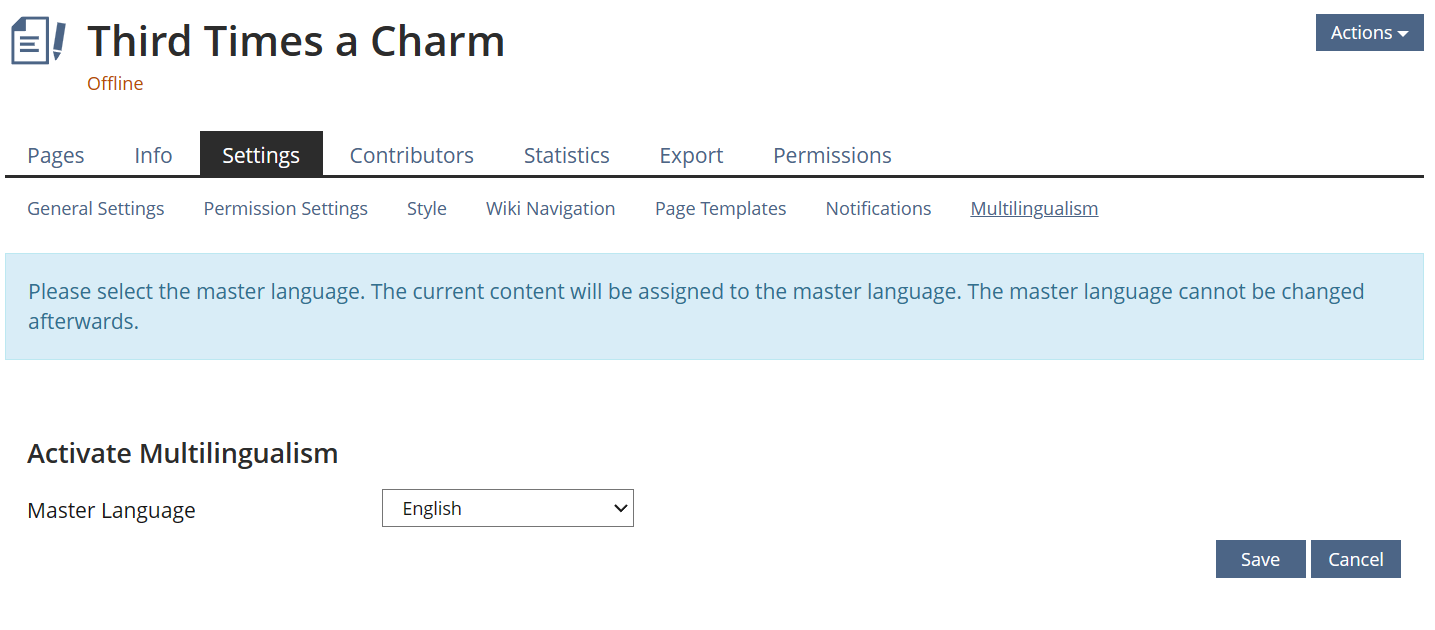
Task: Switch to the Pages tab
Action: [56, 155]
